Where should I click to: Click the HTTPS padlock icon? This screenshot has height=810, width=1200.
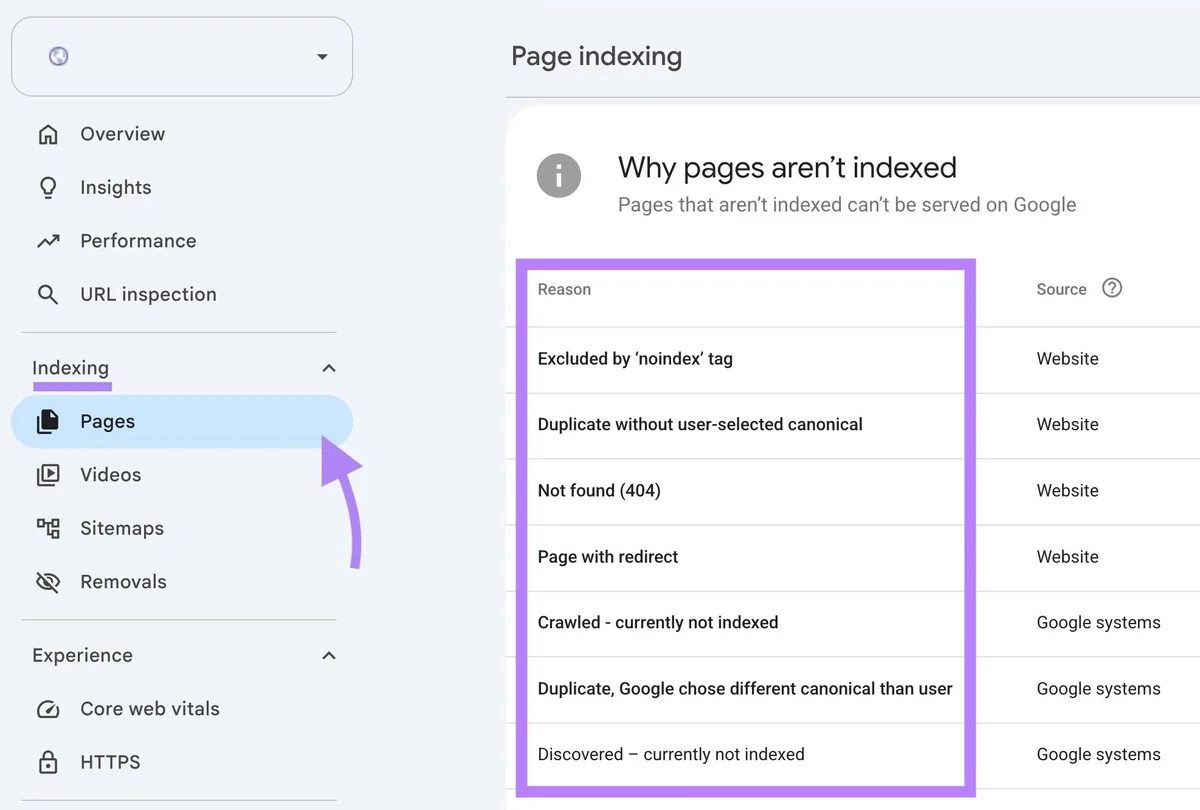48,762
